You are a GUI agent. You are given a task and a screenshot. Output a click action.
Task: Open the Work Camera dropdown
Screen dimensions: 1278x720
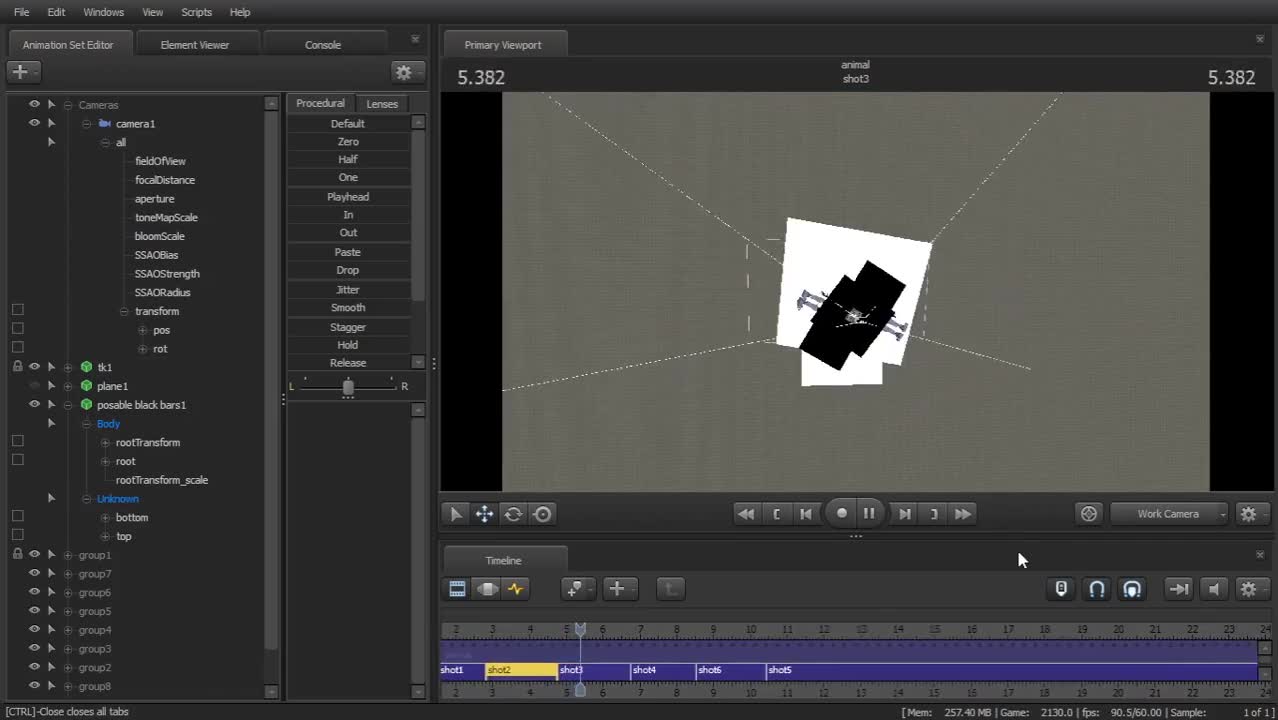click(x=1168, y=514)
